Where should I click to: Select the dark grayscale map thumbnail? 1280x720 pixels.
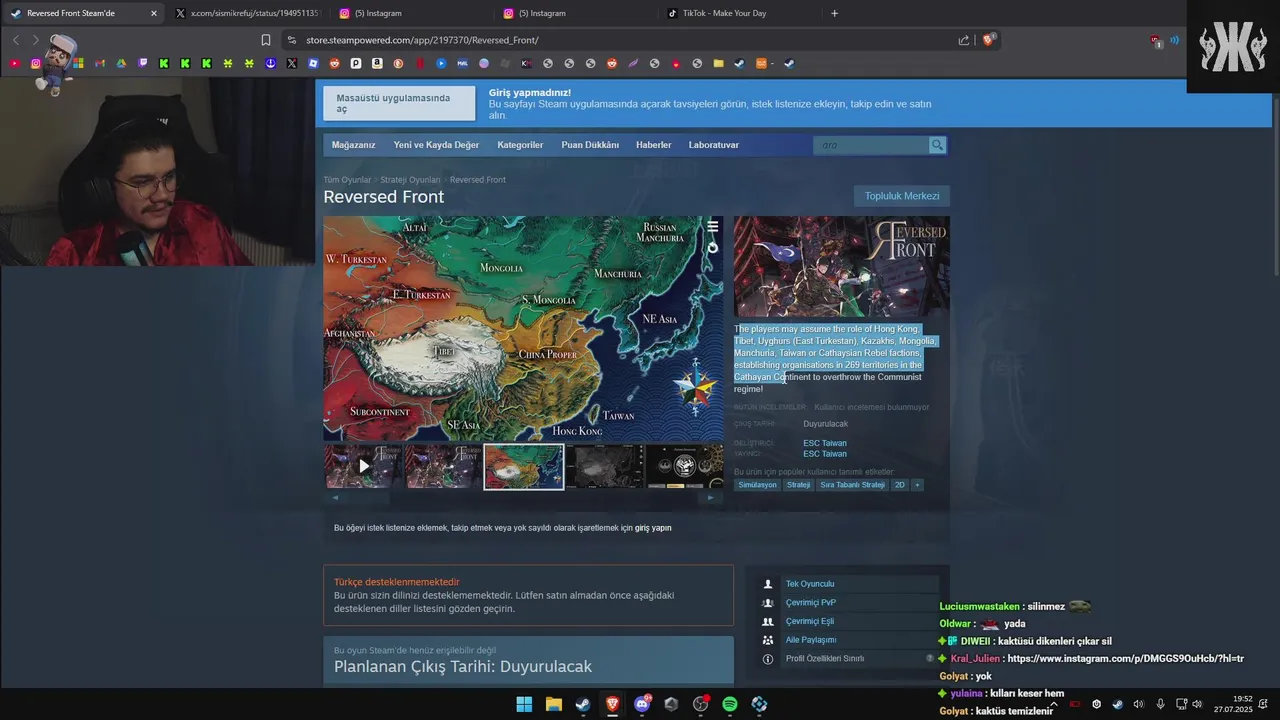(x=604, y=466)
